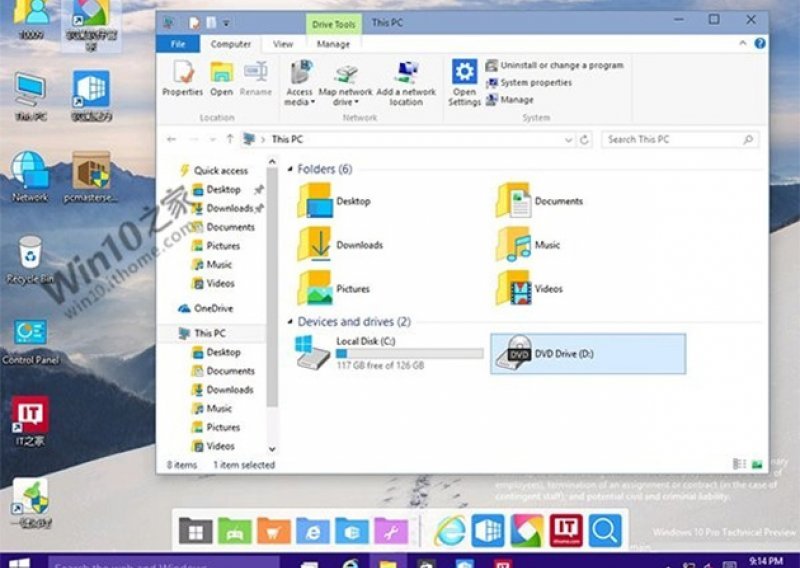Click the magnifier search icon in dock

tap(605, 531)
